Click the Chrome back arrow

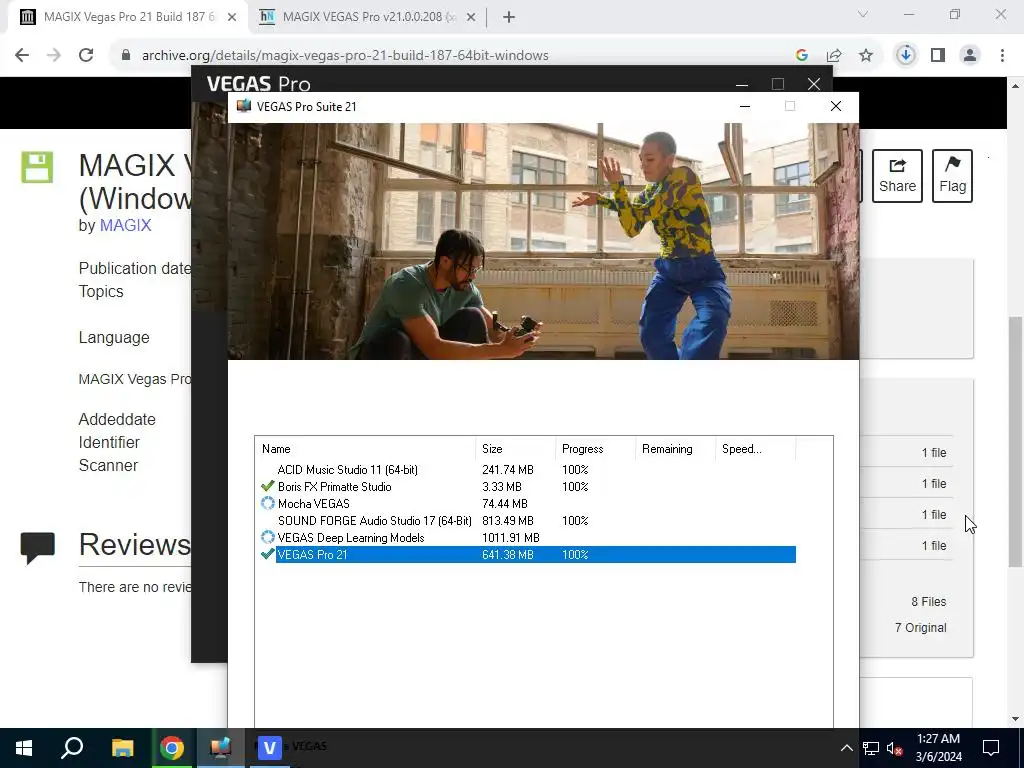pos(22,55)
